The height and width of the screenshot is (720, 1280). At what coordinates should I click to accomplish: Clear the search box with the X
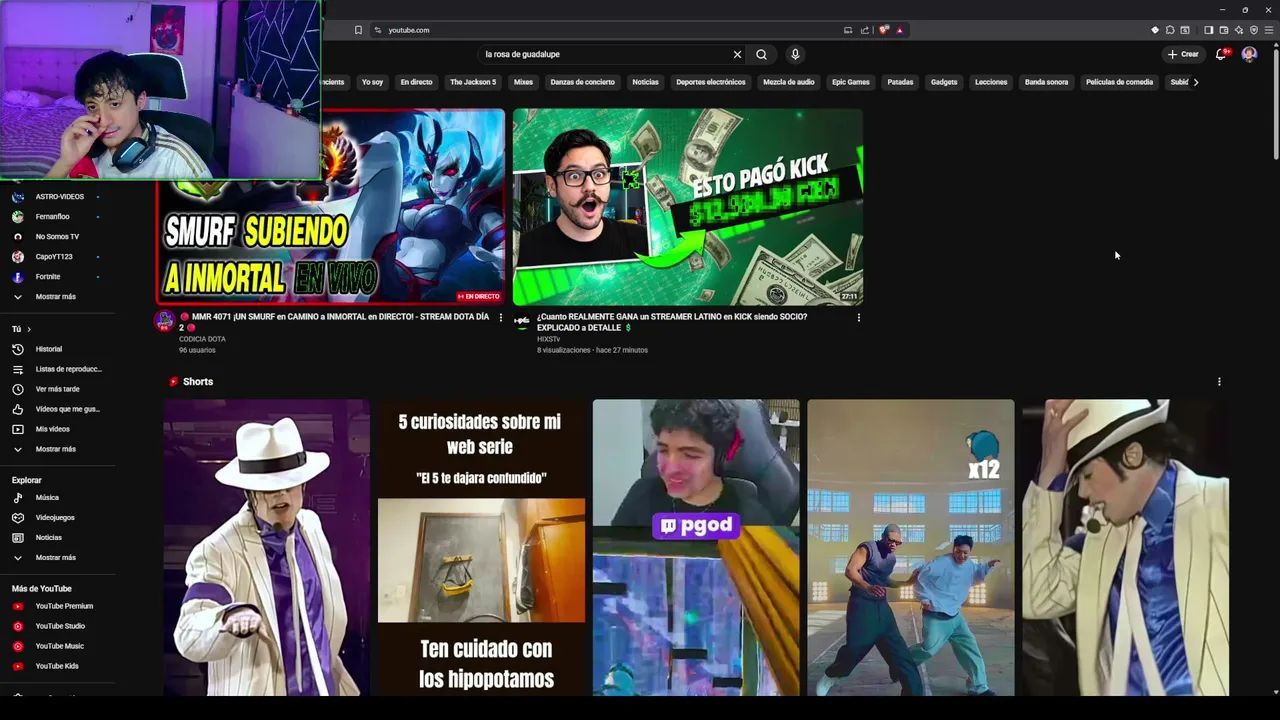(x=737, y=55)
